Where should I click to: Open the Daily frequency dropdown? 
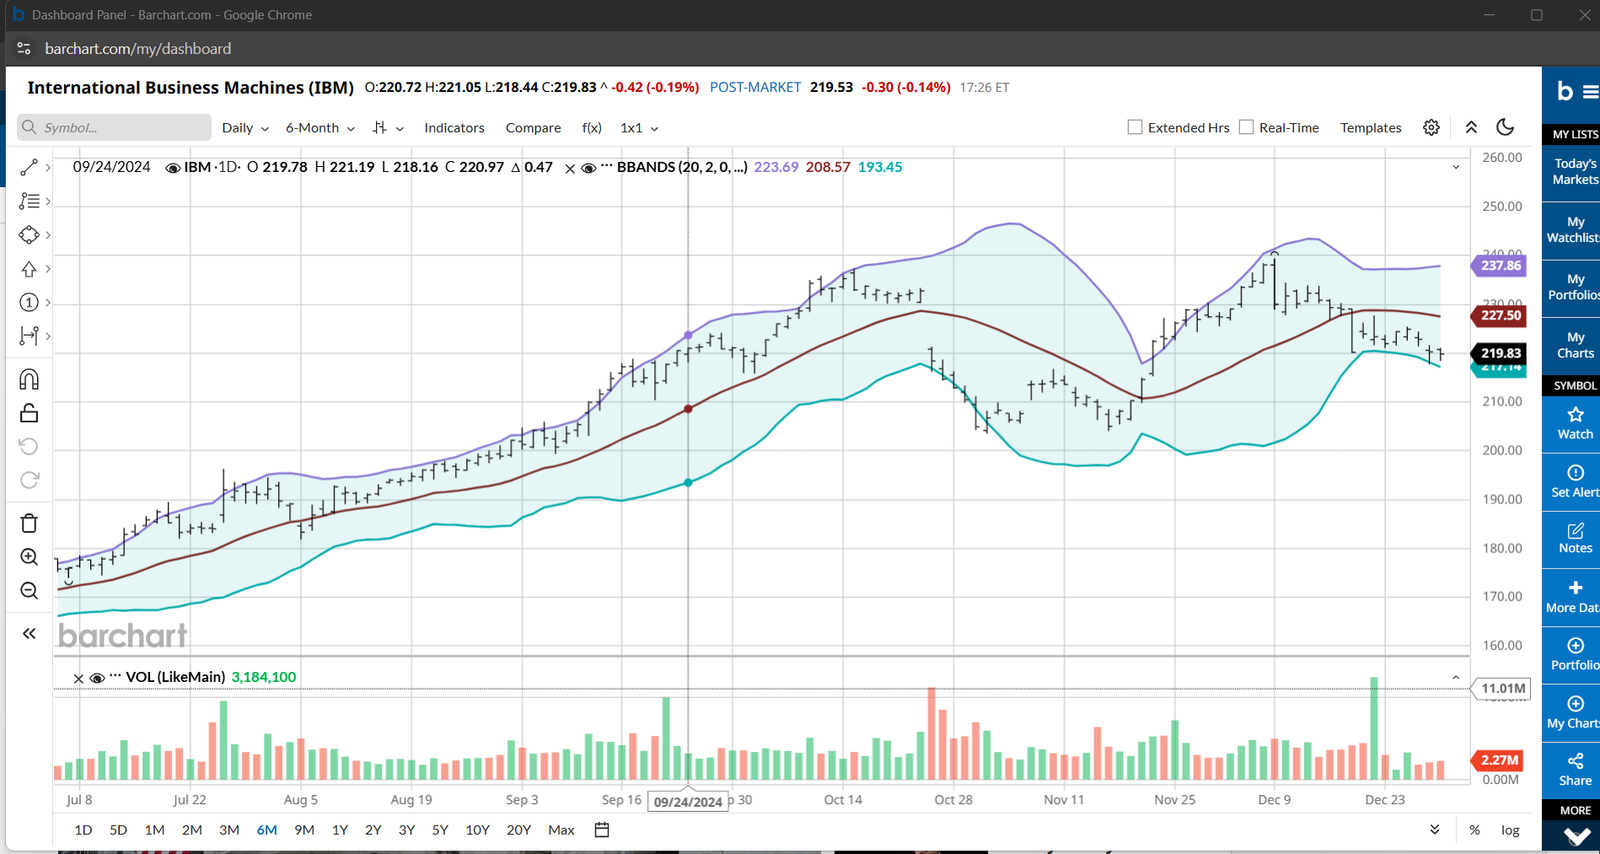click(x=245, y=128)
